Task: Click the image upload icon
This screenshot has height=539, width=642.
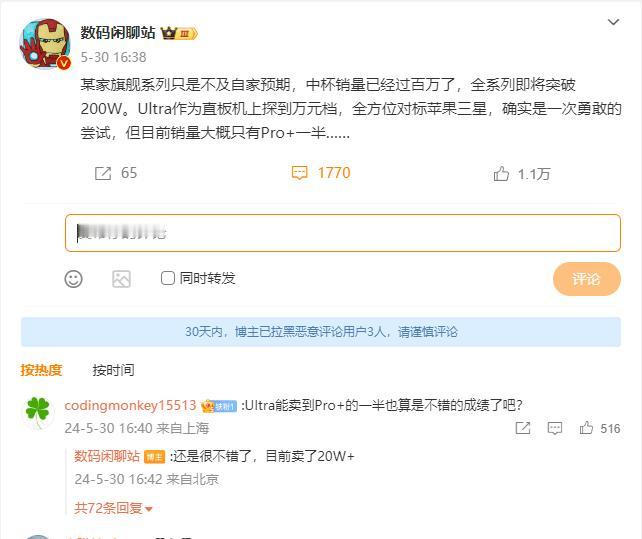Action: (x=121, y=279)
